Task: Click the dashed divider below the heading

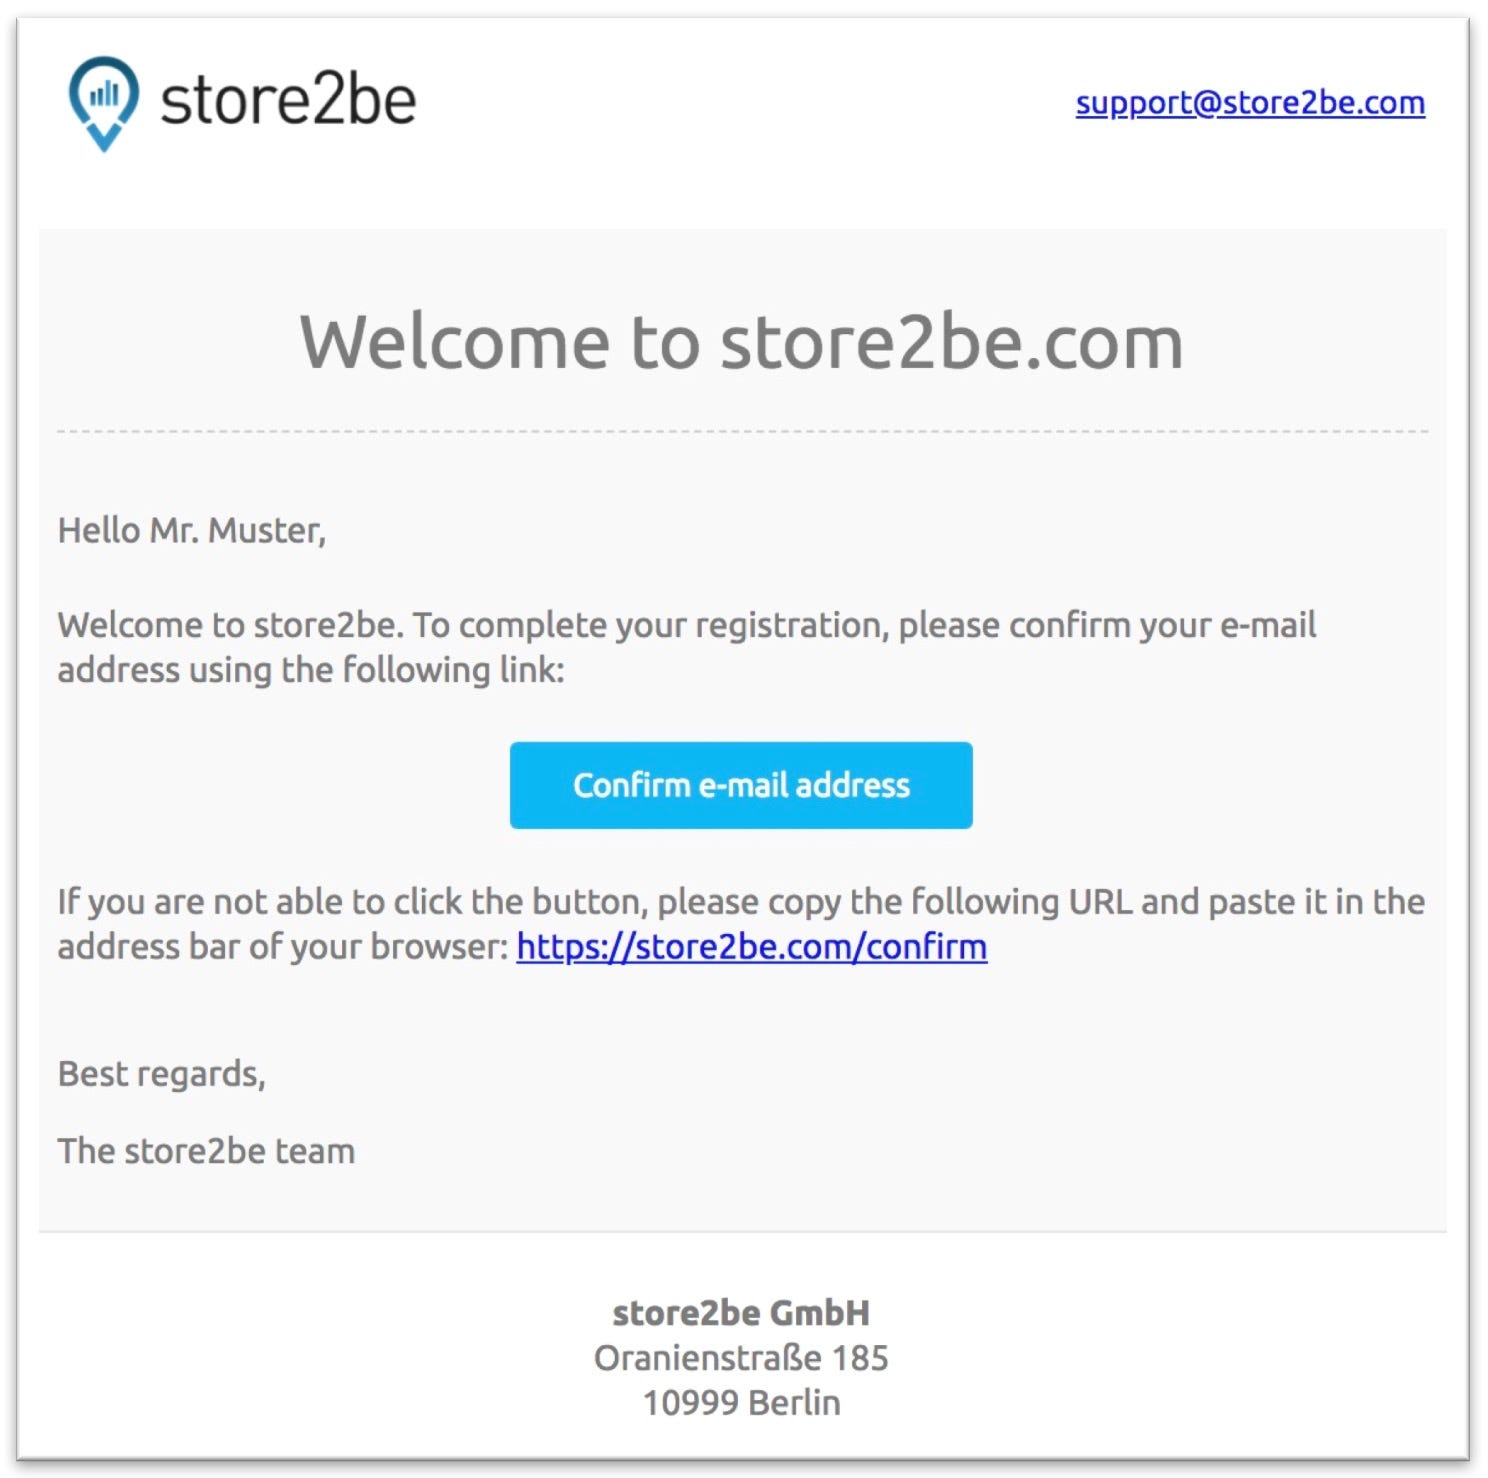Action: tap(742, 432)
